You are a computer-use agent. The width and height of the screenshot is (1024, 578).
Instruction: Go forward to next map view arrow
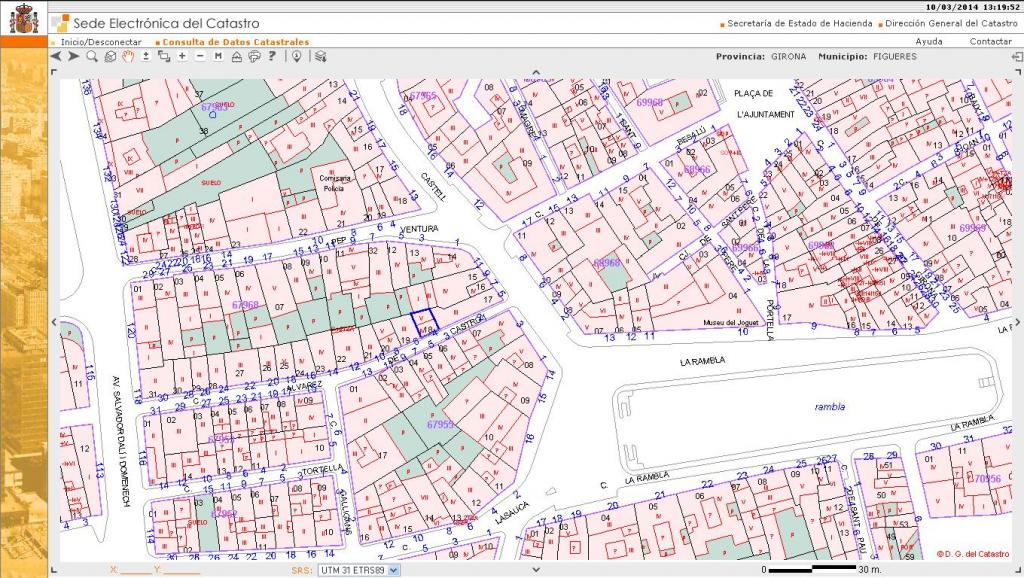point(74,57)
